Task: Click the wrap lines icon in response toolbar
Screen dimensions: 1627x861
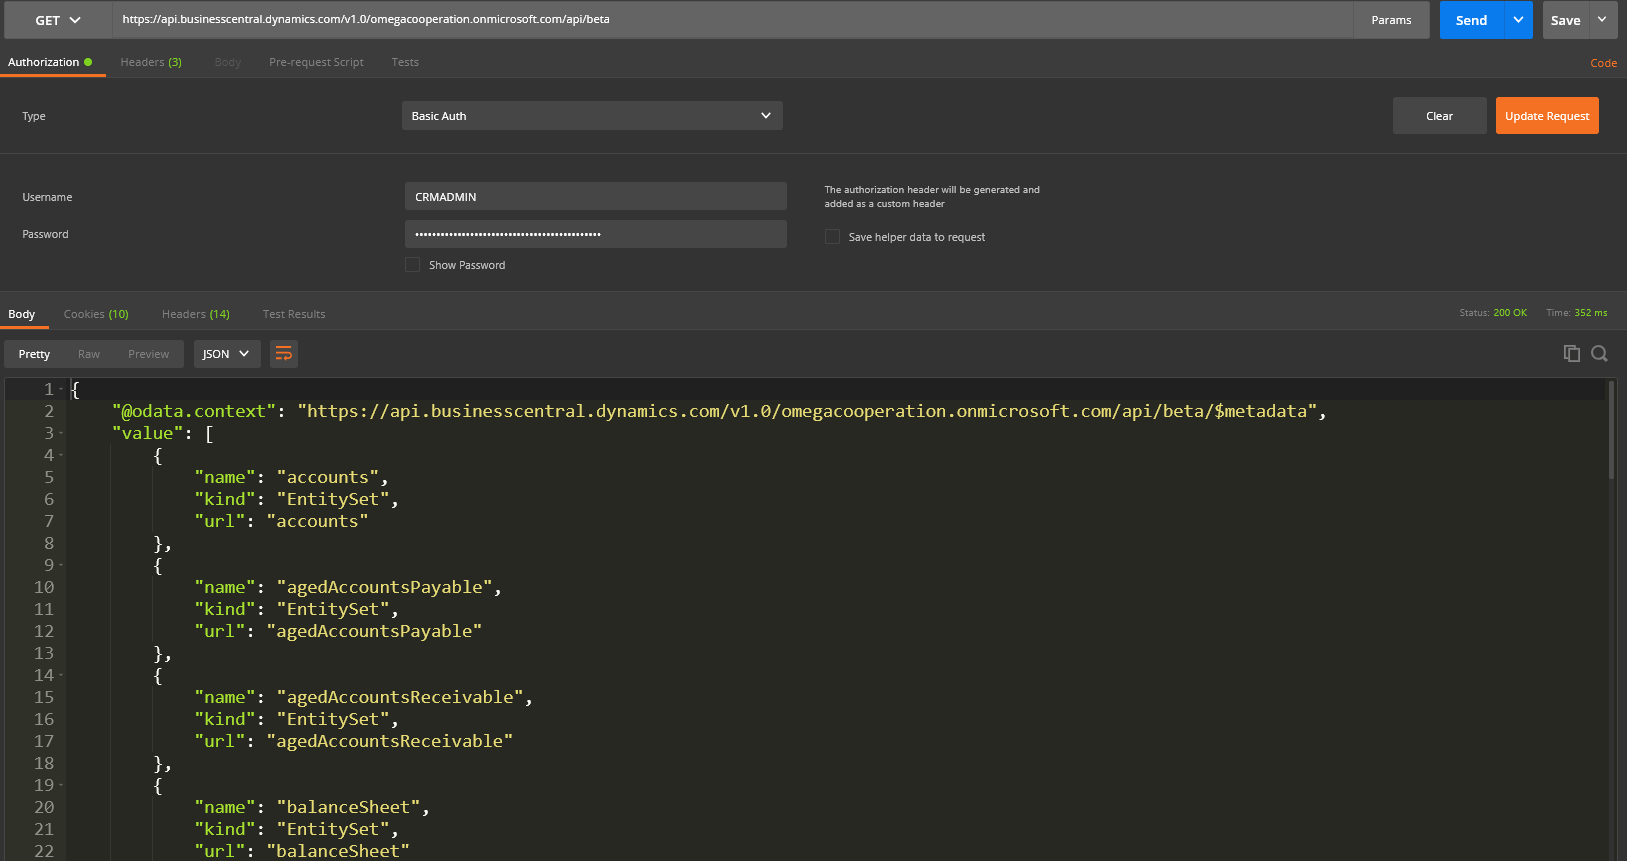Action: point(284,354)
